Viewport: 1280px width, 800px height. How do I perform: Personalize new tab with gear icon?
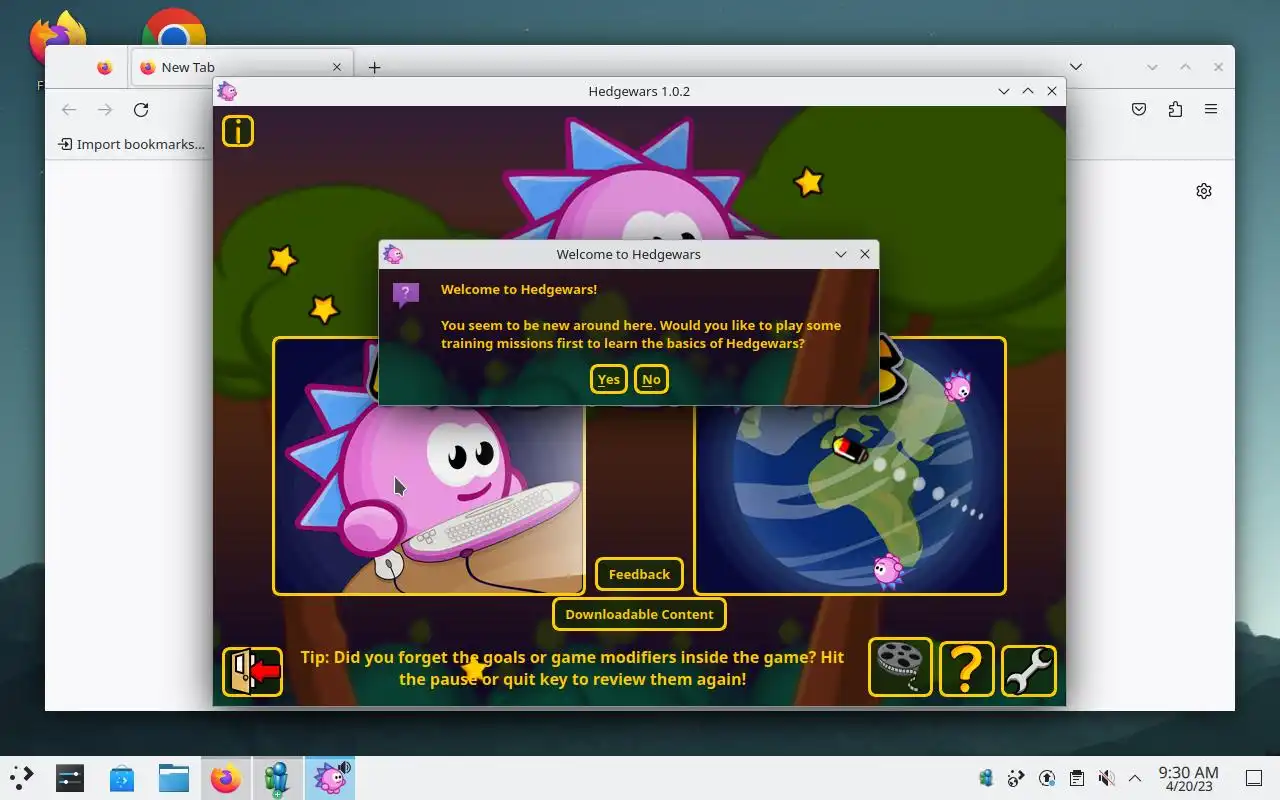(1204, 191)
